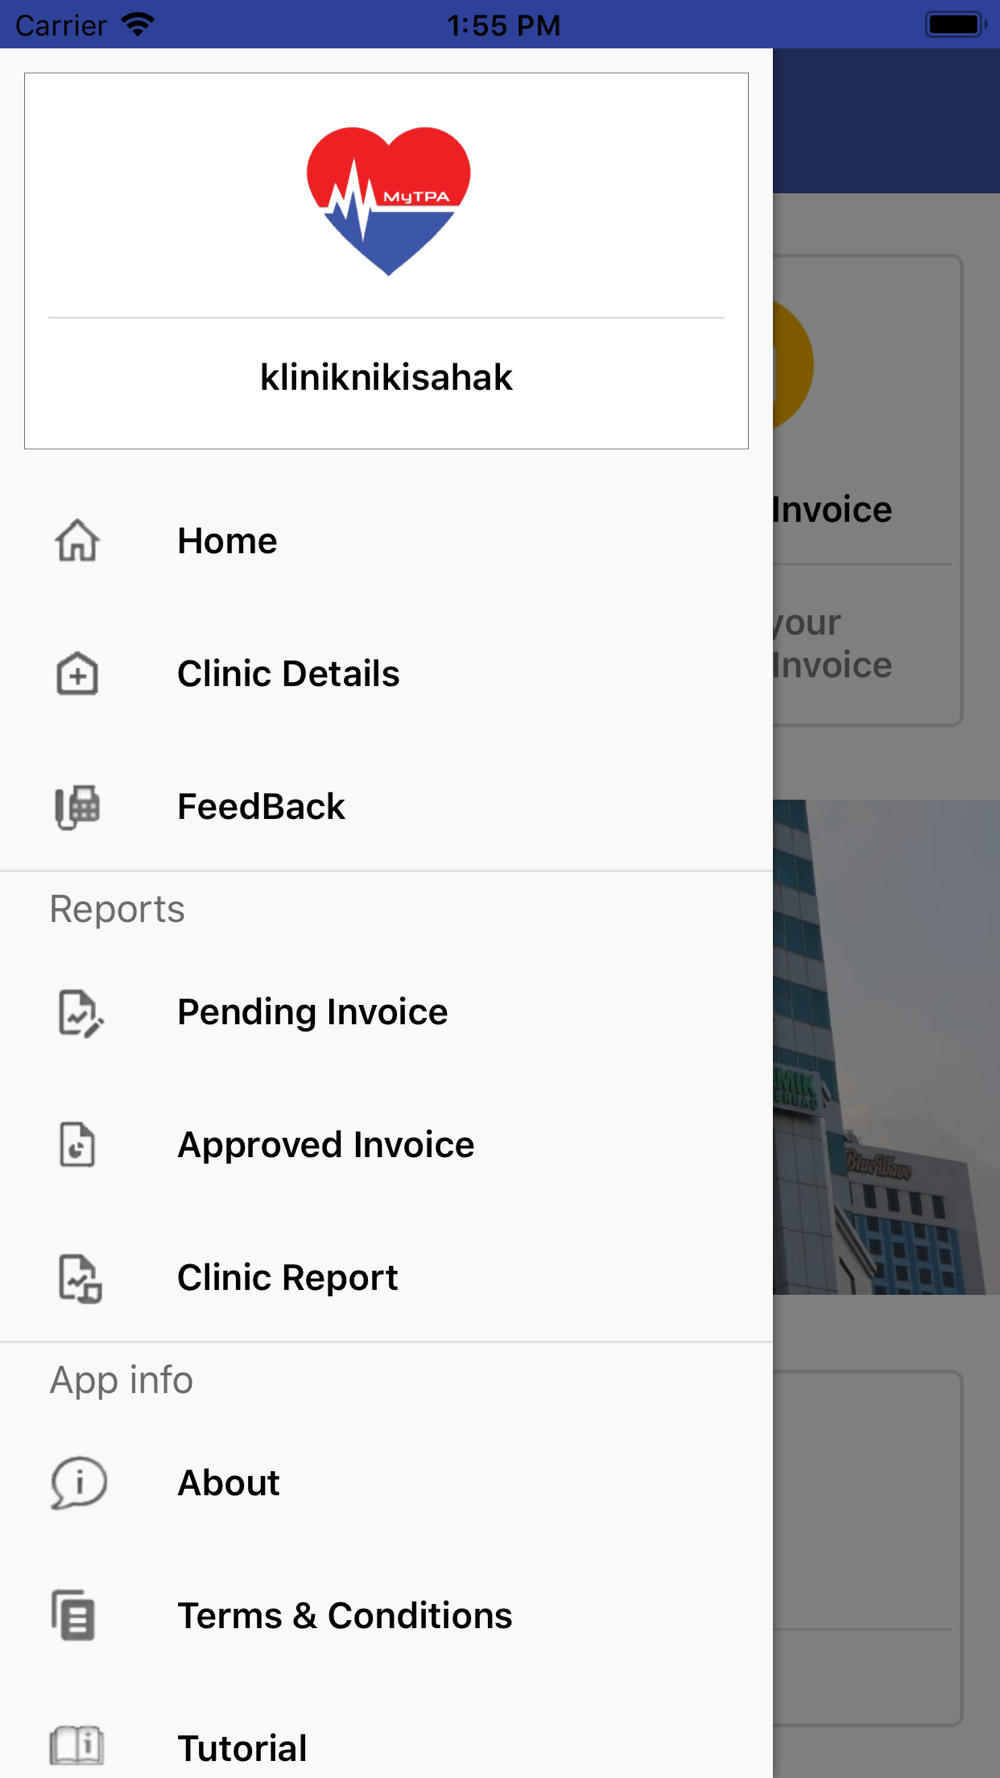Screen dimensions: 1000x1778
Task: Tap the MyTPA heart logo
Action: [388, 201]
